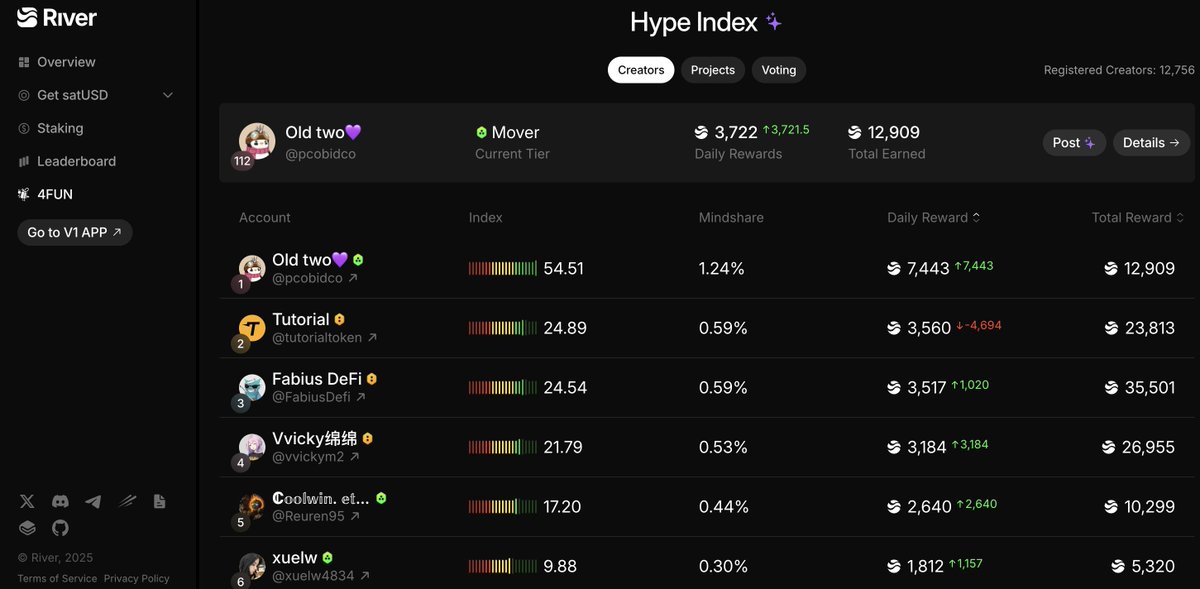Click the header profile avatar with 112 badge
The height and width of the screenshot is (589, 1200).
click(x=257, y=142)
